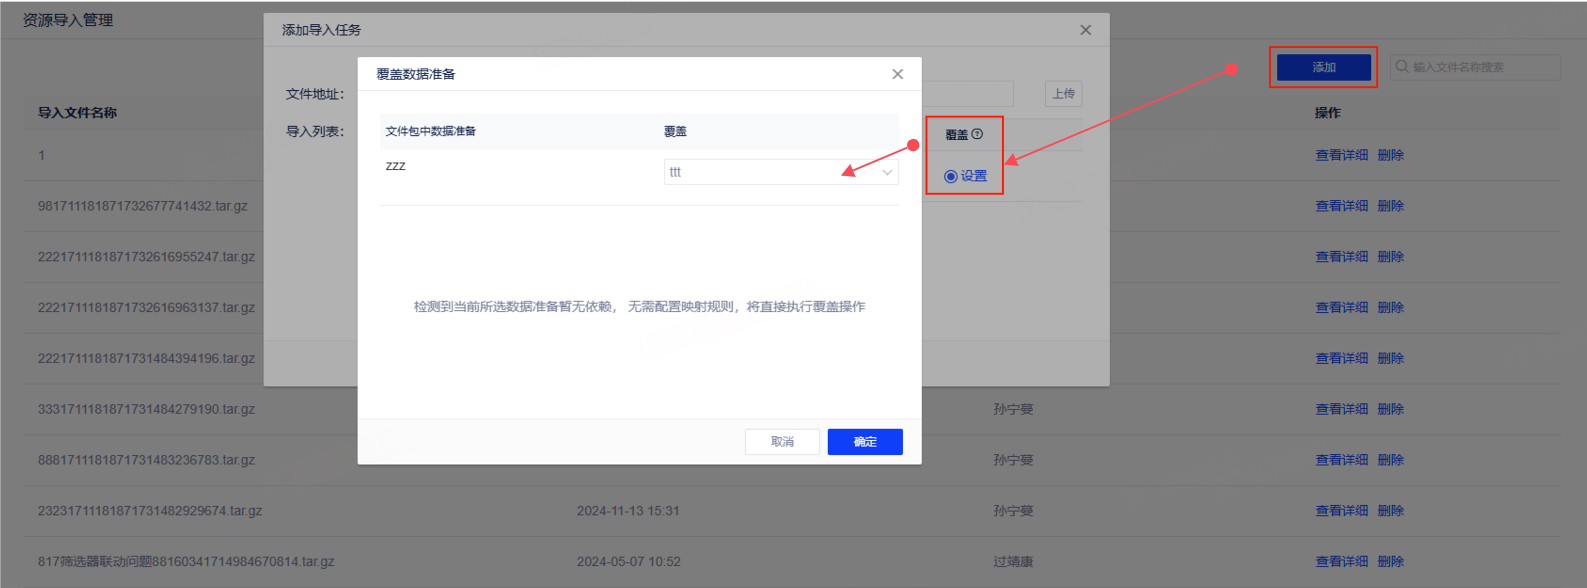Open 查看详细 for 817筛选器联动问题 file
The height and width of the screenshot is (588, 1587).
pos(1341,562)
